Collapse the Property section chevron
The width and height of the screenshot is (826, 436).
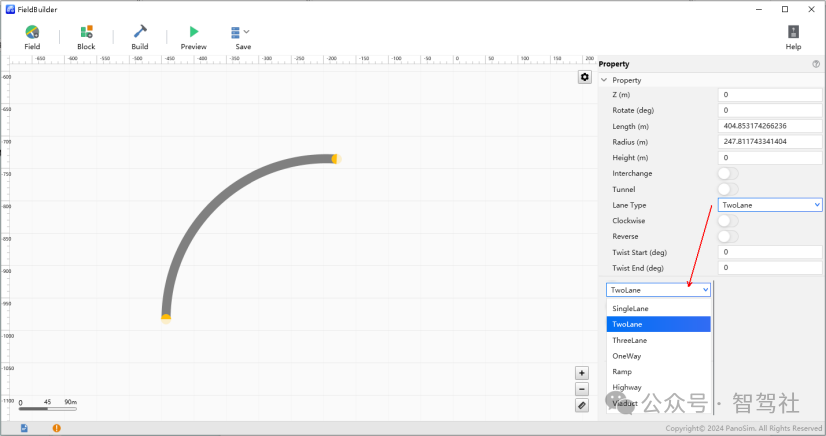click(x=604, y=80)
